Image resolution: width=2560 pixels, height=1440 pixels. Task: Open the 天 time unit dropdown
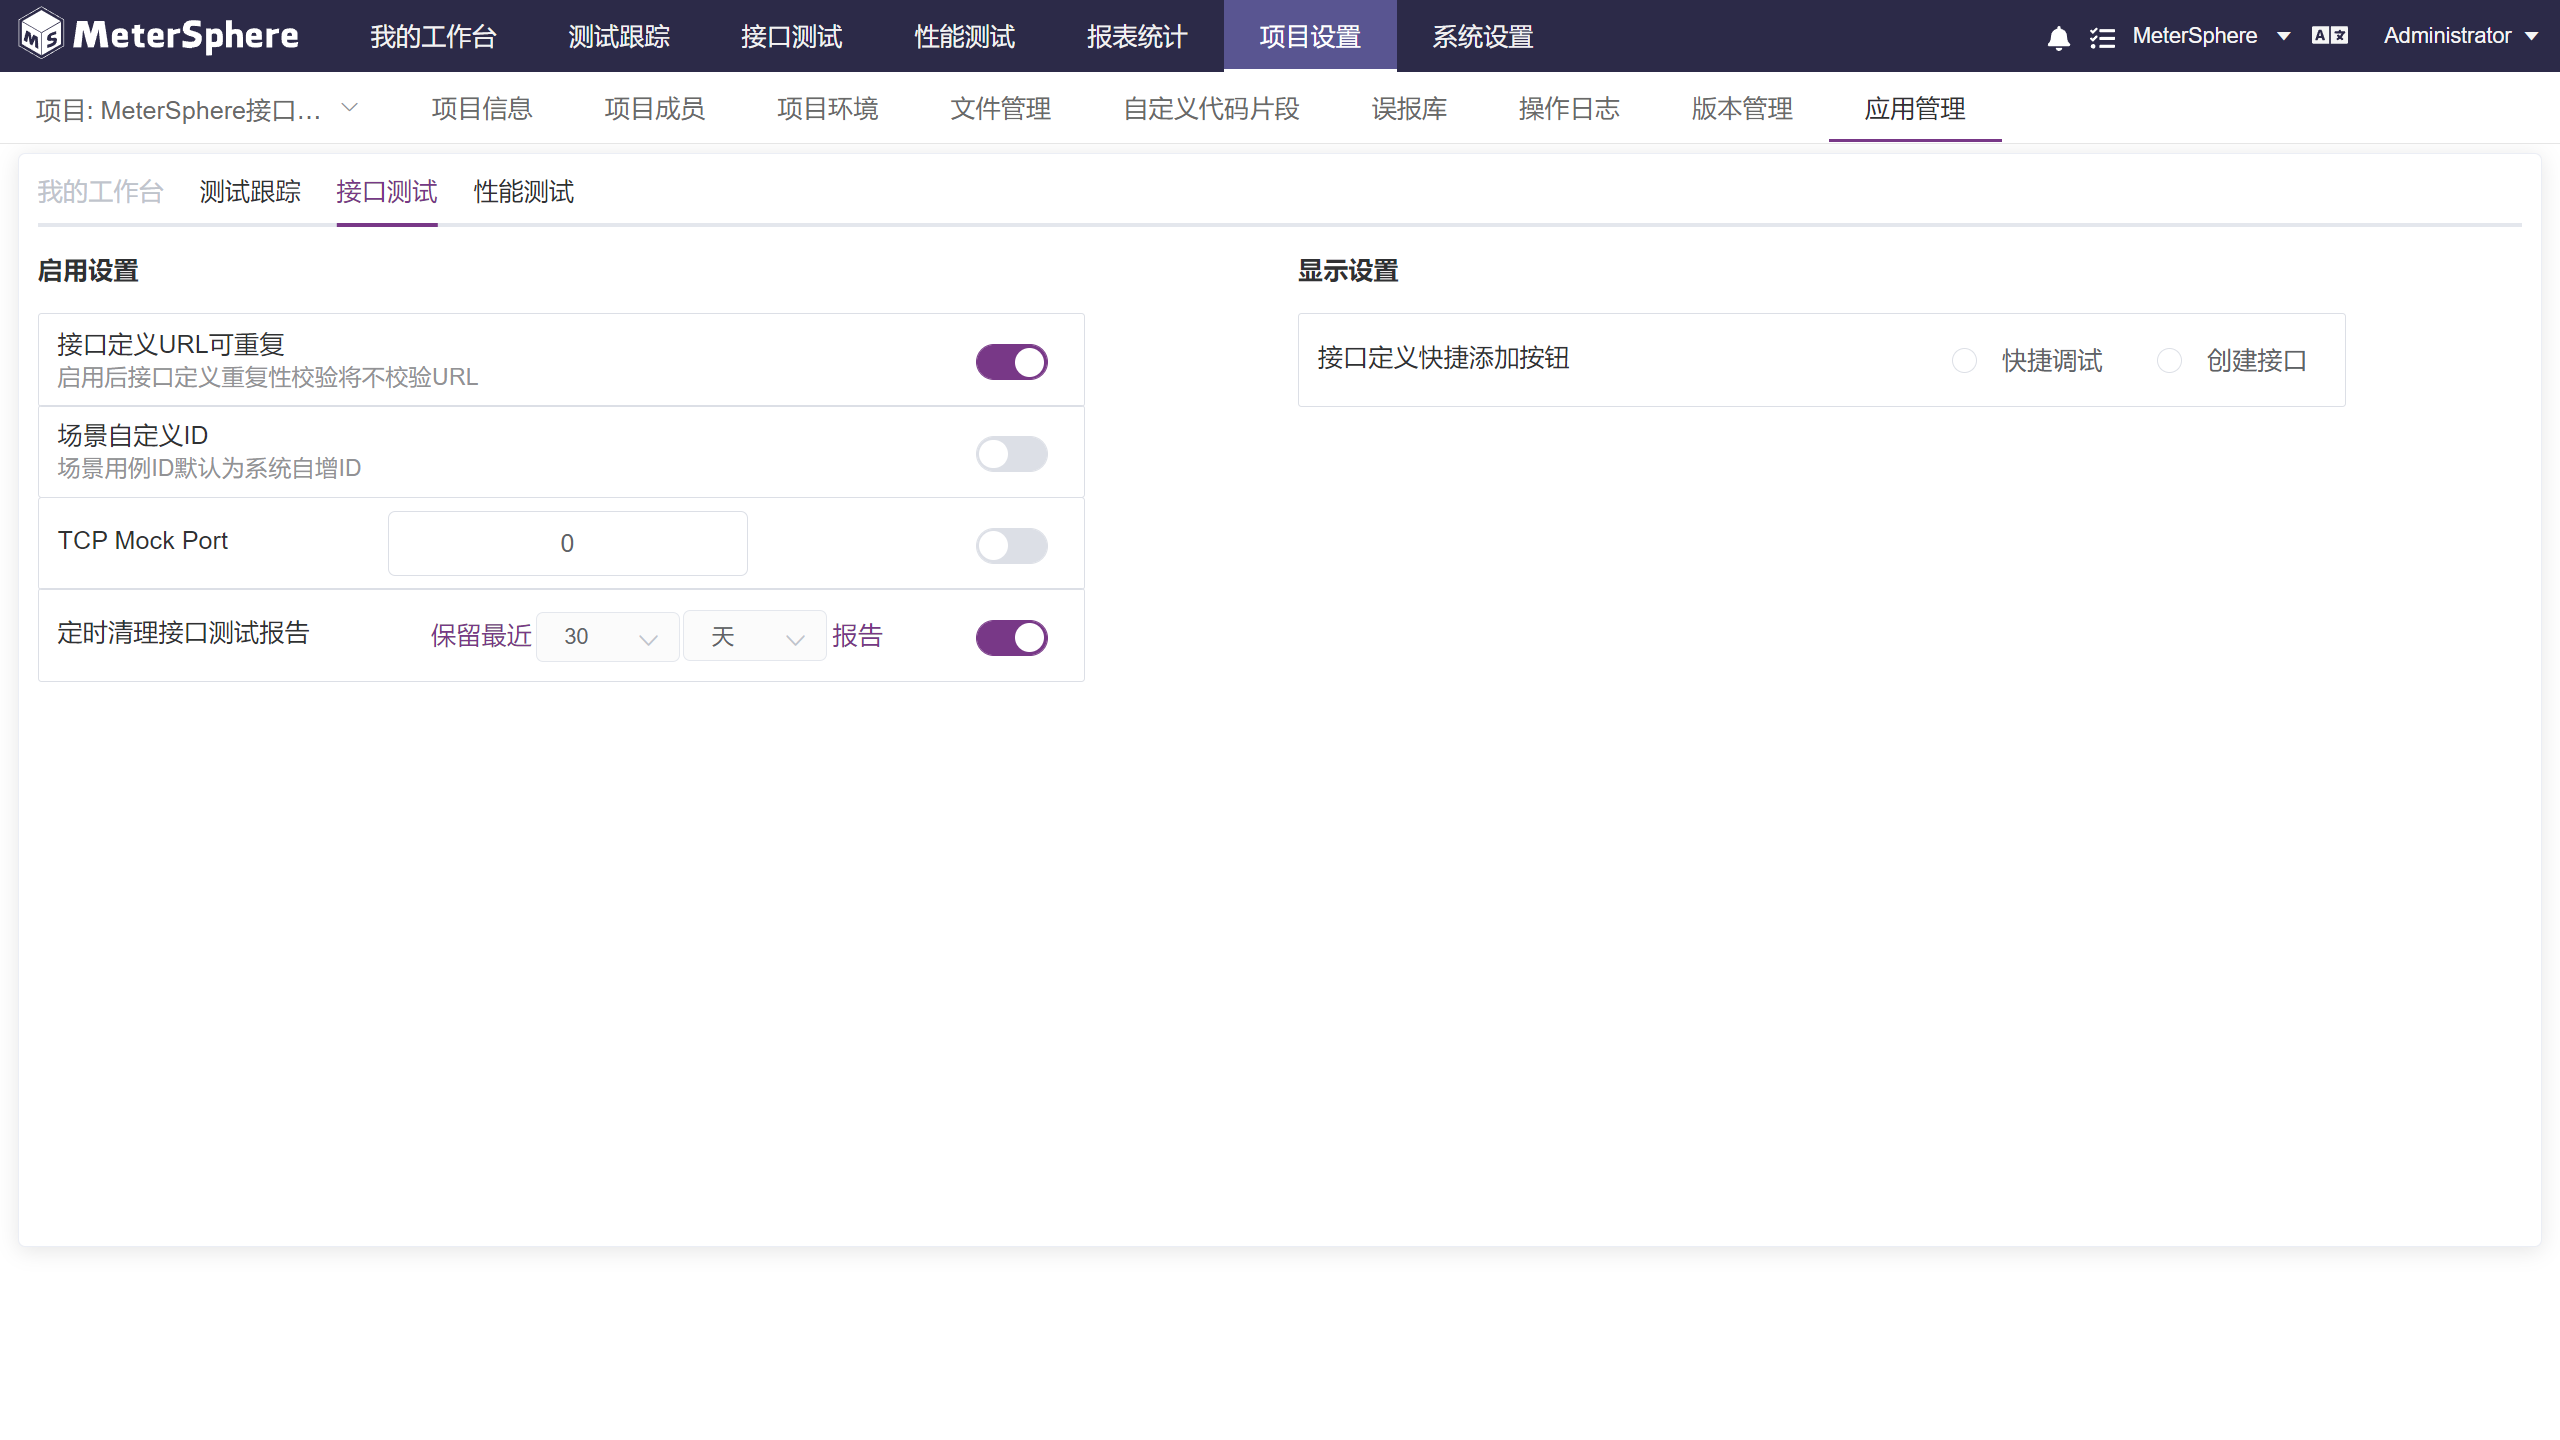point(754,637)
